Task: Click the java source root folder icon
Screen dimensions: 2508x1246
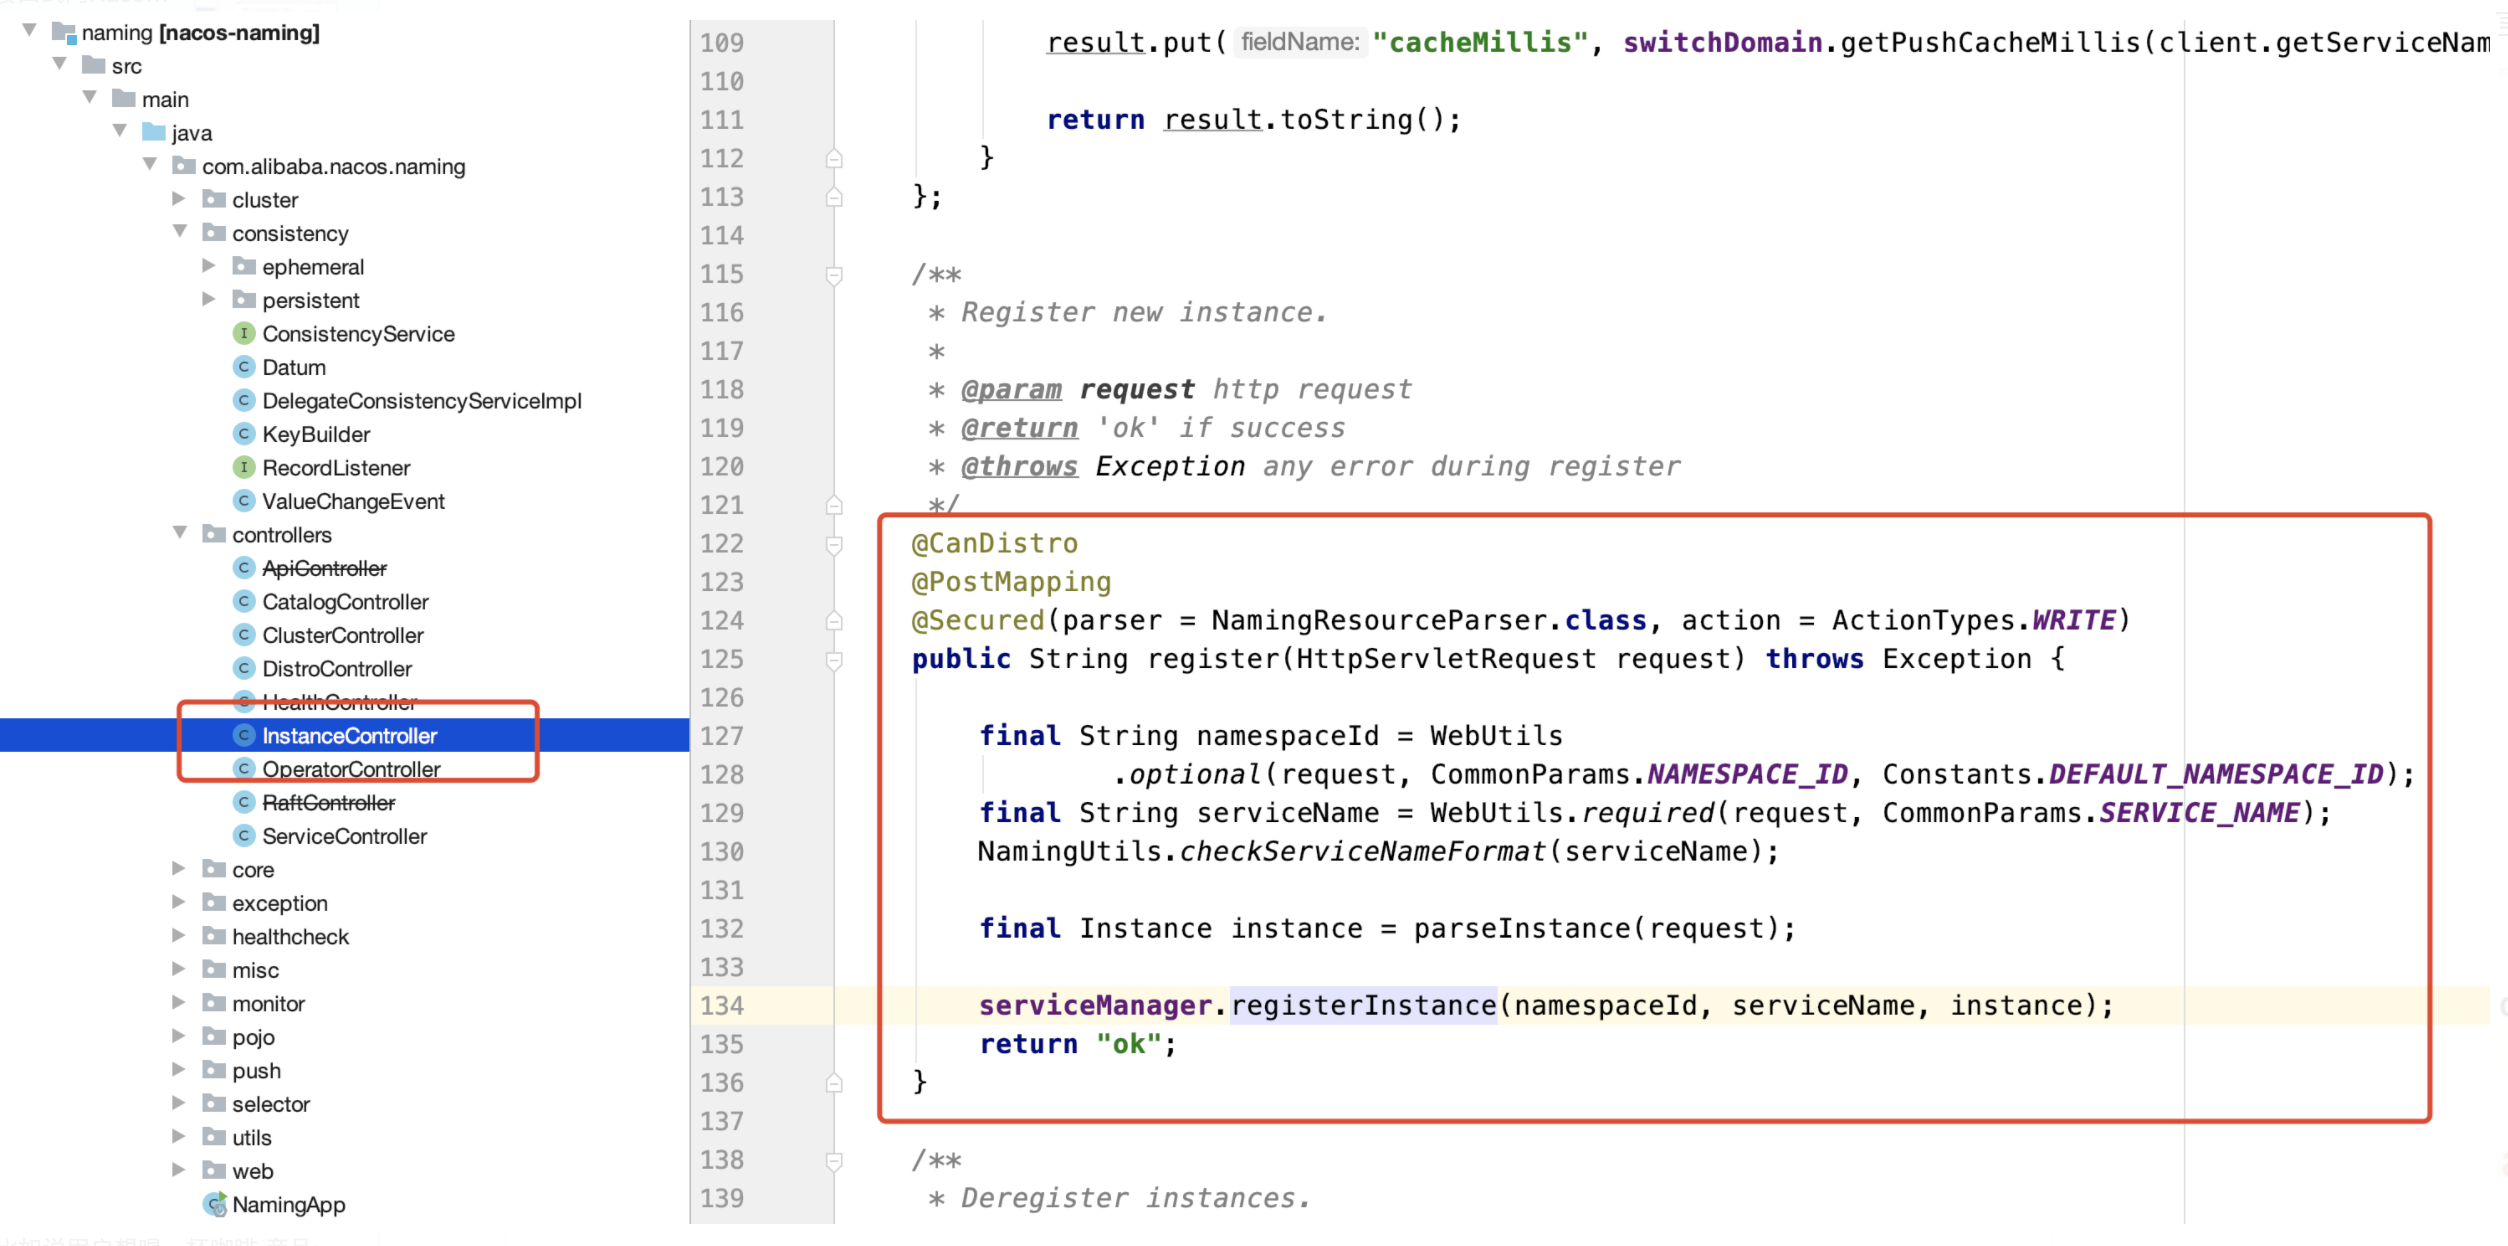Action: click(153, 132)
